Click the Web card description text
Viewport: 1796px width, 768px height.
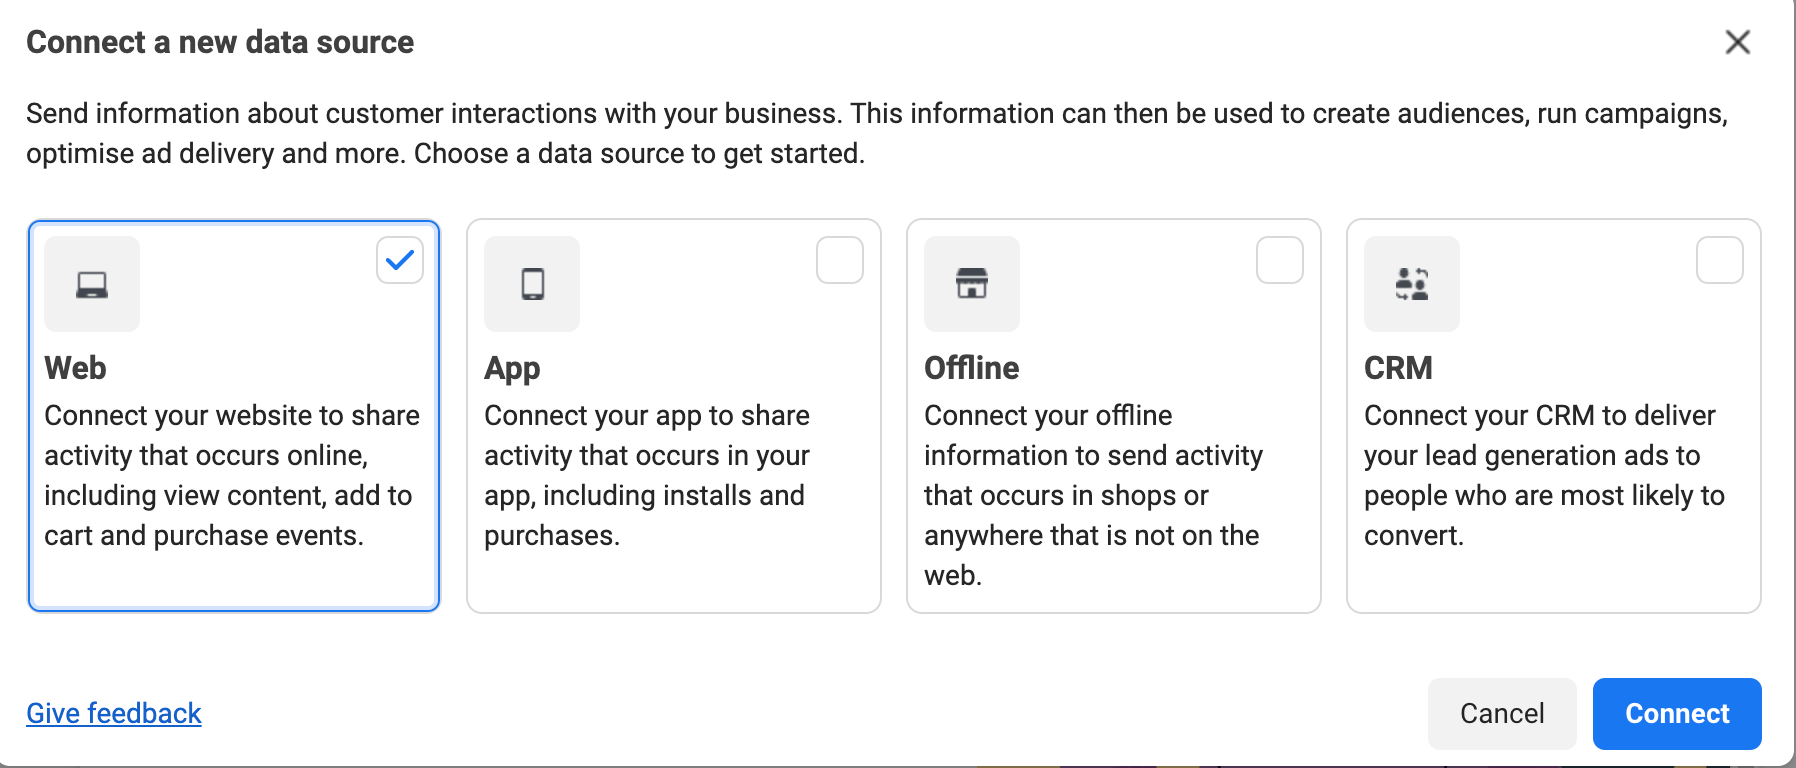(231, 475)
